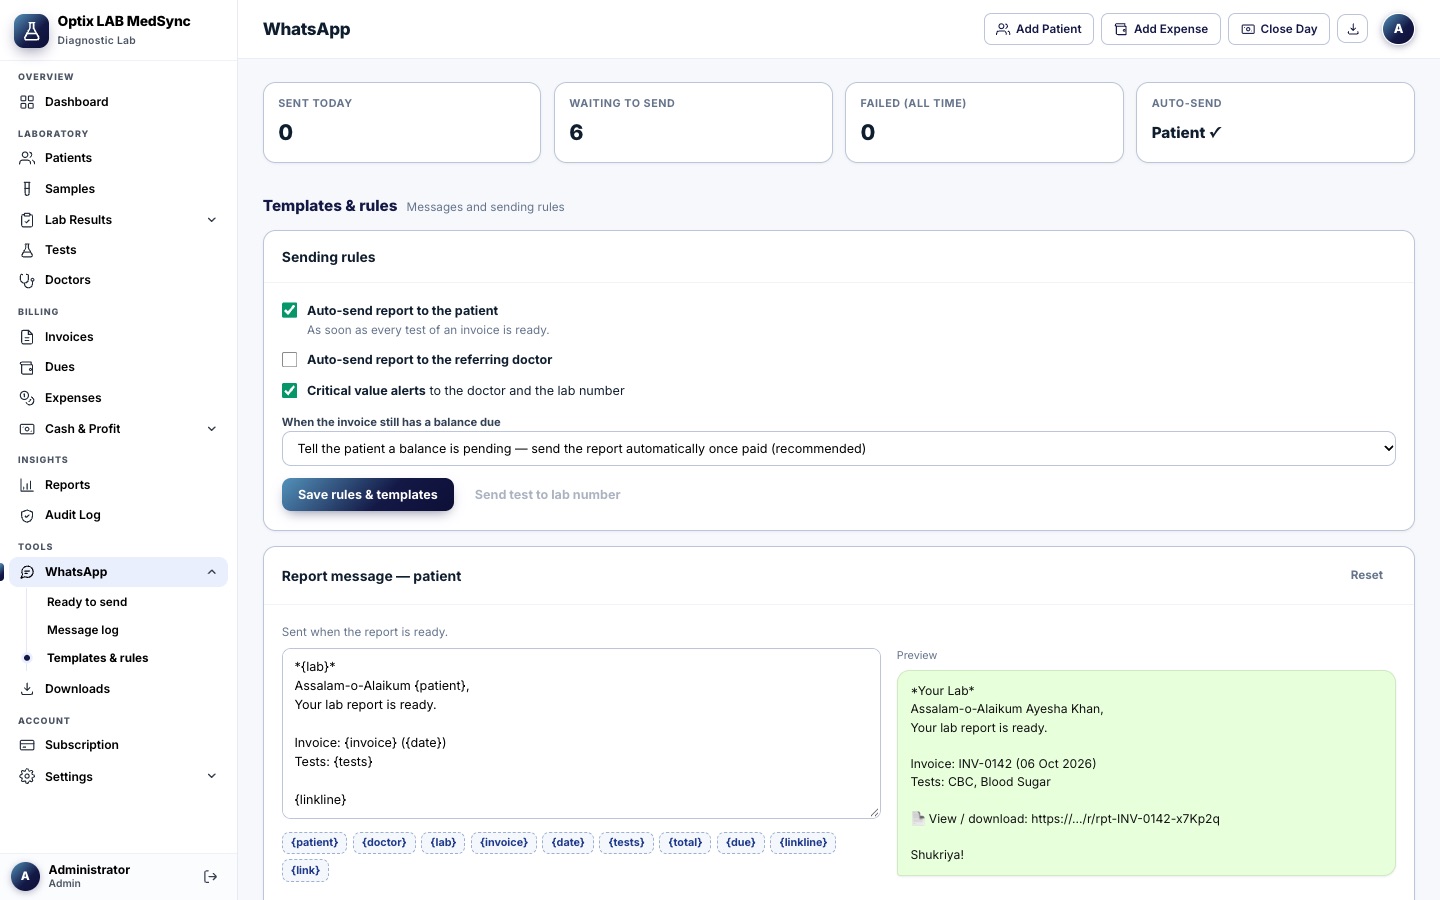
Task: Click the Downloads icon in sidebar
Action: 27,689
